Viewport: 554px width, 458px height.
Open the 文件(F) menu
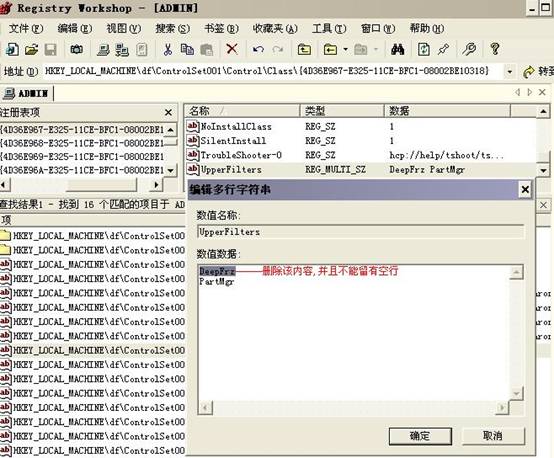pyautogui.click(x=26, y=28)
